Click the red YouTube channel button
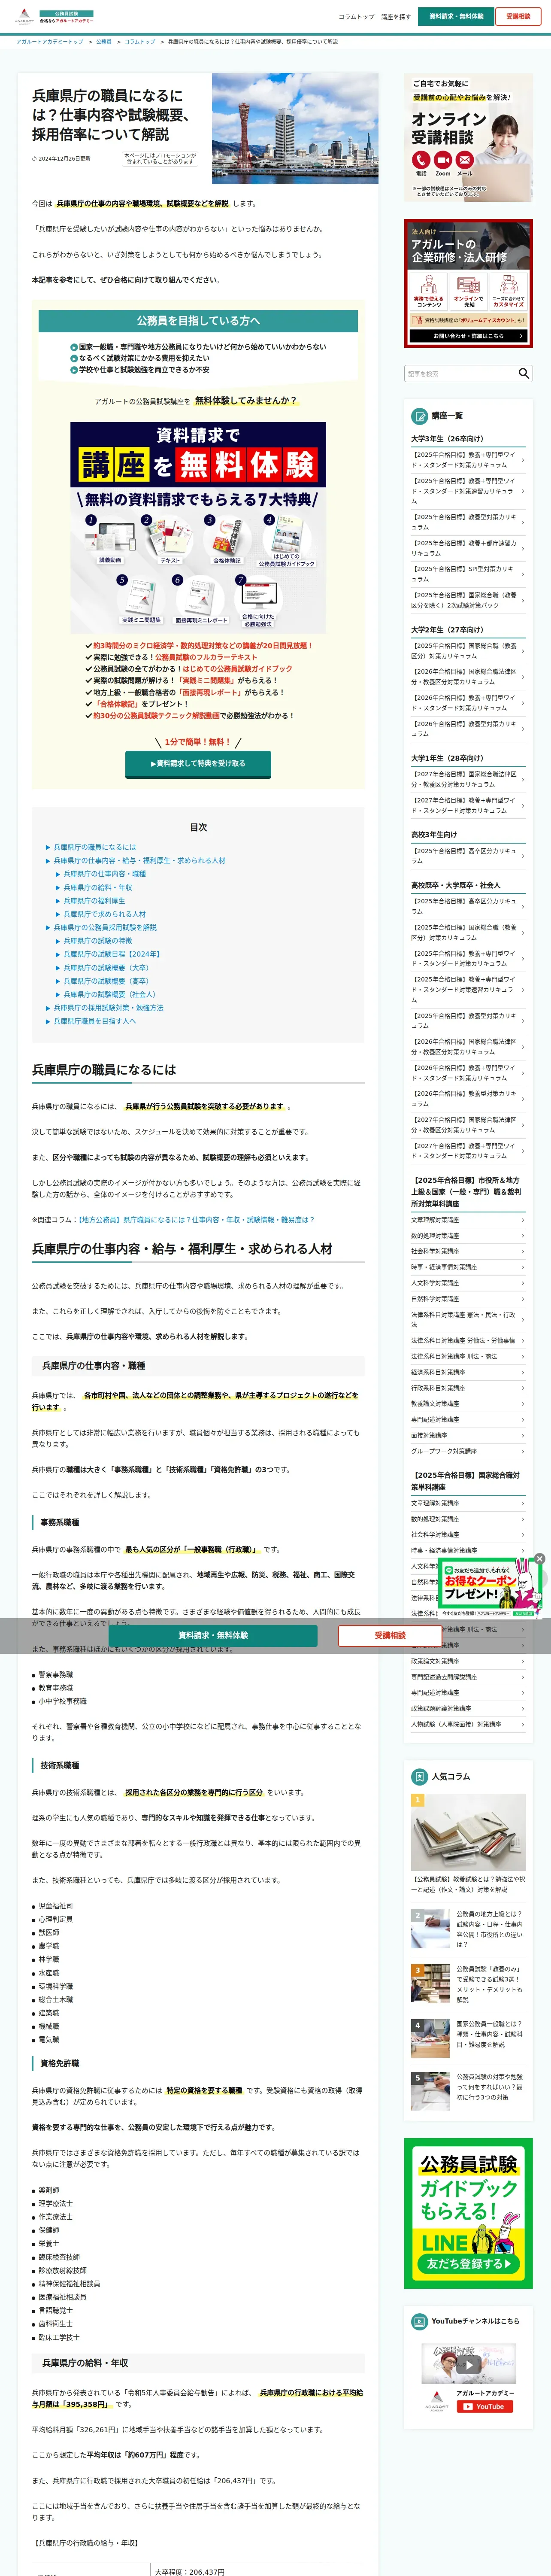This screenshot has height=2576, width=551. click(x=484, y=2407)
